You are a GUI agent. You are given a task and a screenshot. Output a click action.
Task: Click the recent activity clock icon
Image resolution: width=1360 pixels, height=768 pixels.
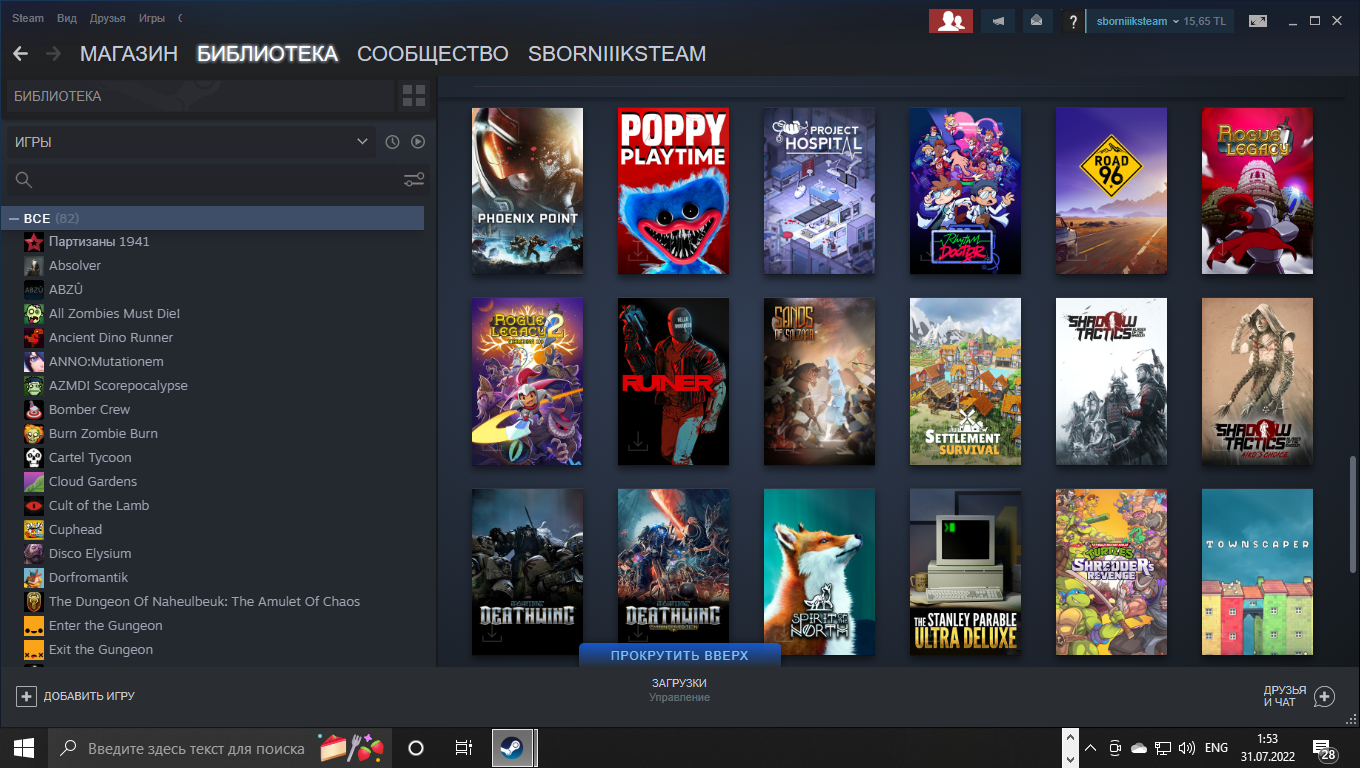pyautogui.click(x=392, y=142)
